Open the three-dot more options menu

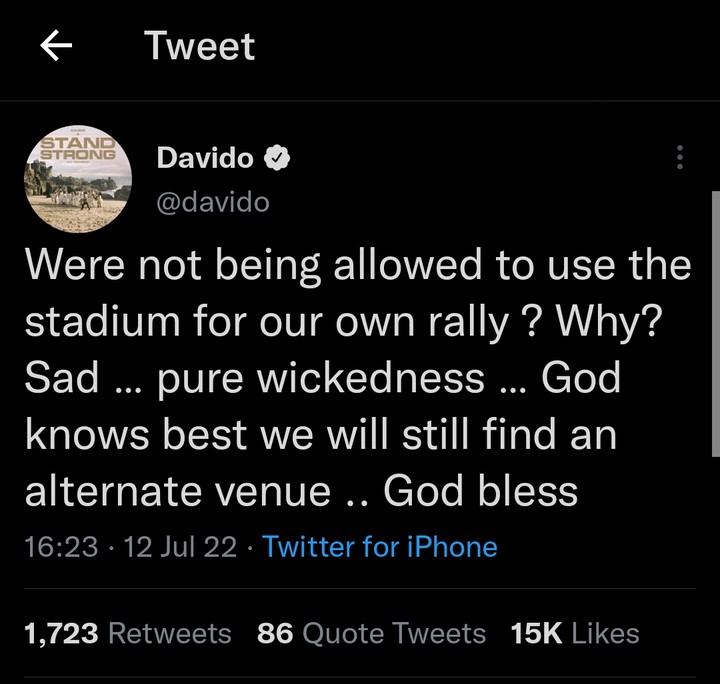pyautogui.click(x=680, y=158)
